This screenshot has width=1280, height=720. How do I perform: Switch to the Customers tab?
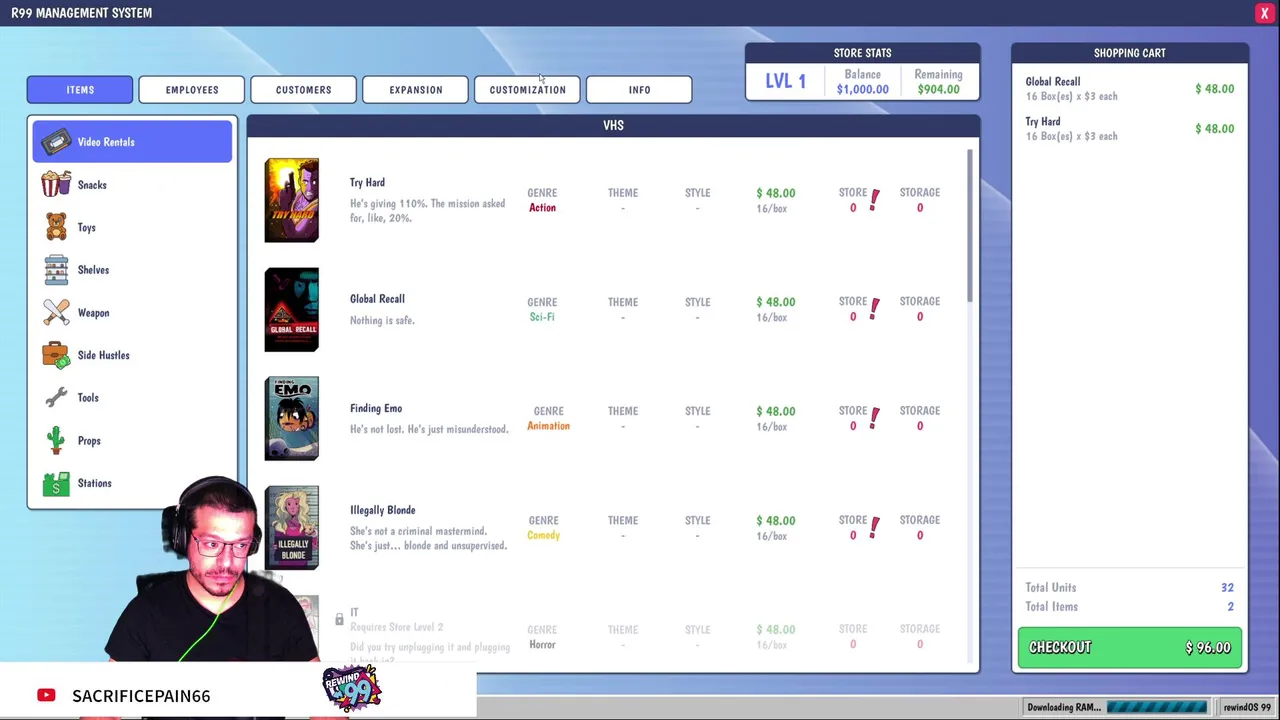coord(304,90)
